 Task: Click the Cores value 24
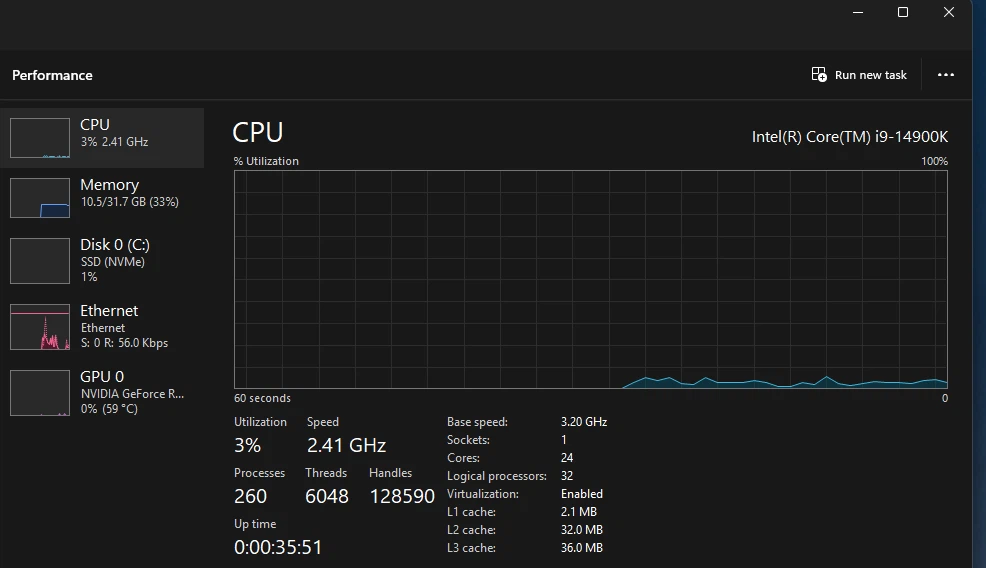(567, 458)
